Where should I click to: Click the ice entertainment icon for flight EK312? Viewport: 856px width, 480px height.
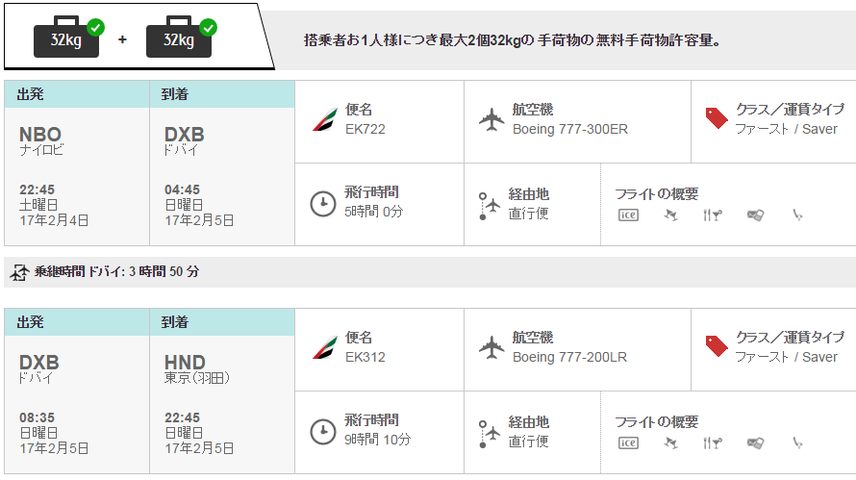coord(628,443)
